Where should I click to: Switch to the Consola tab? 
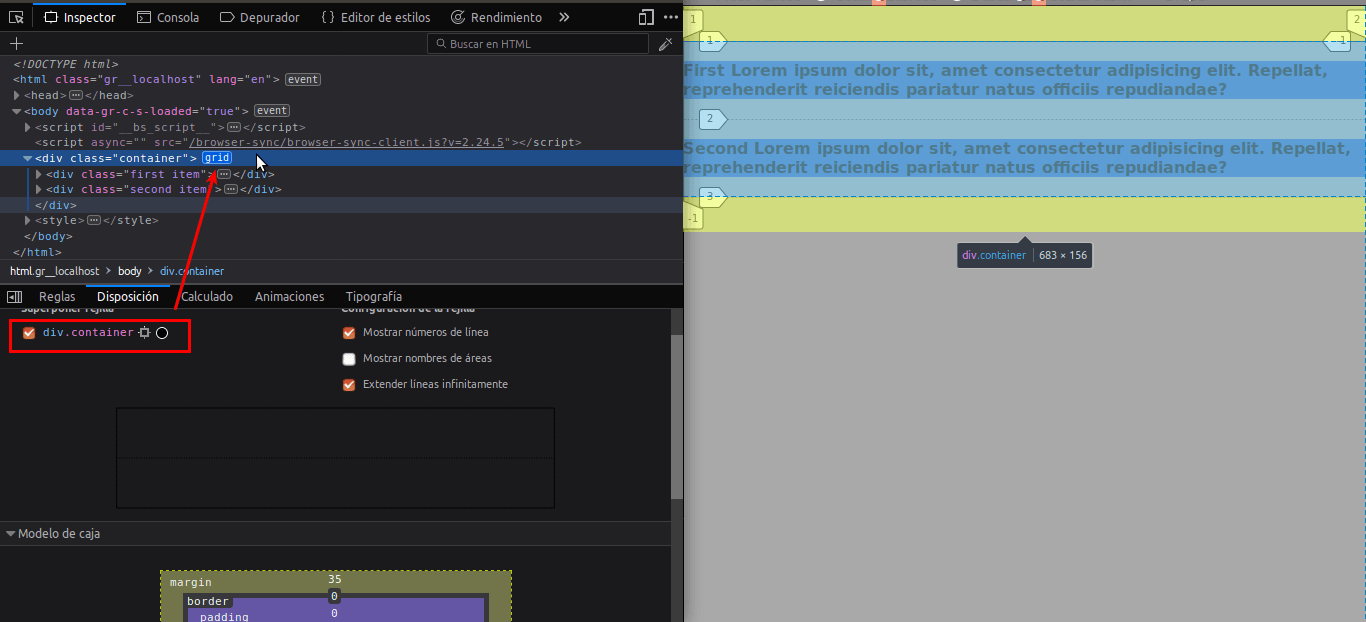pyautogui.click(x=167, y=17)
